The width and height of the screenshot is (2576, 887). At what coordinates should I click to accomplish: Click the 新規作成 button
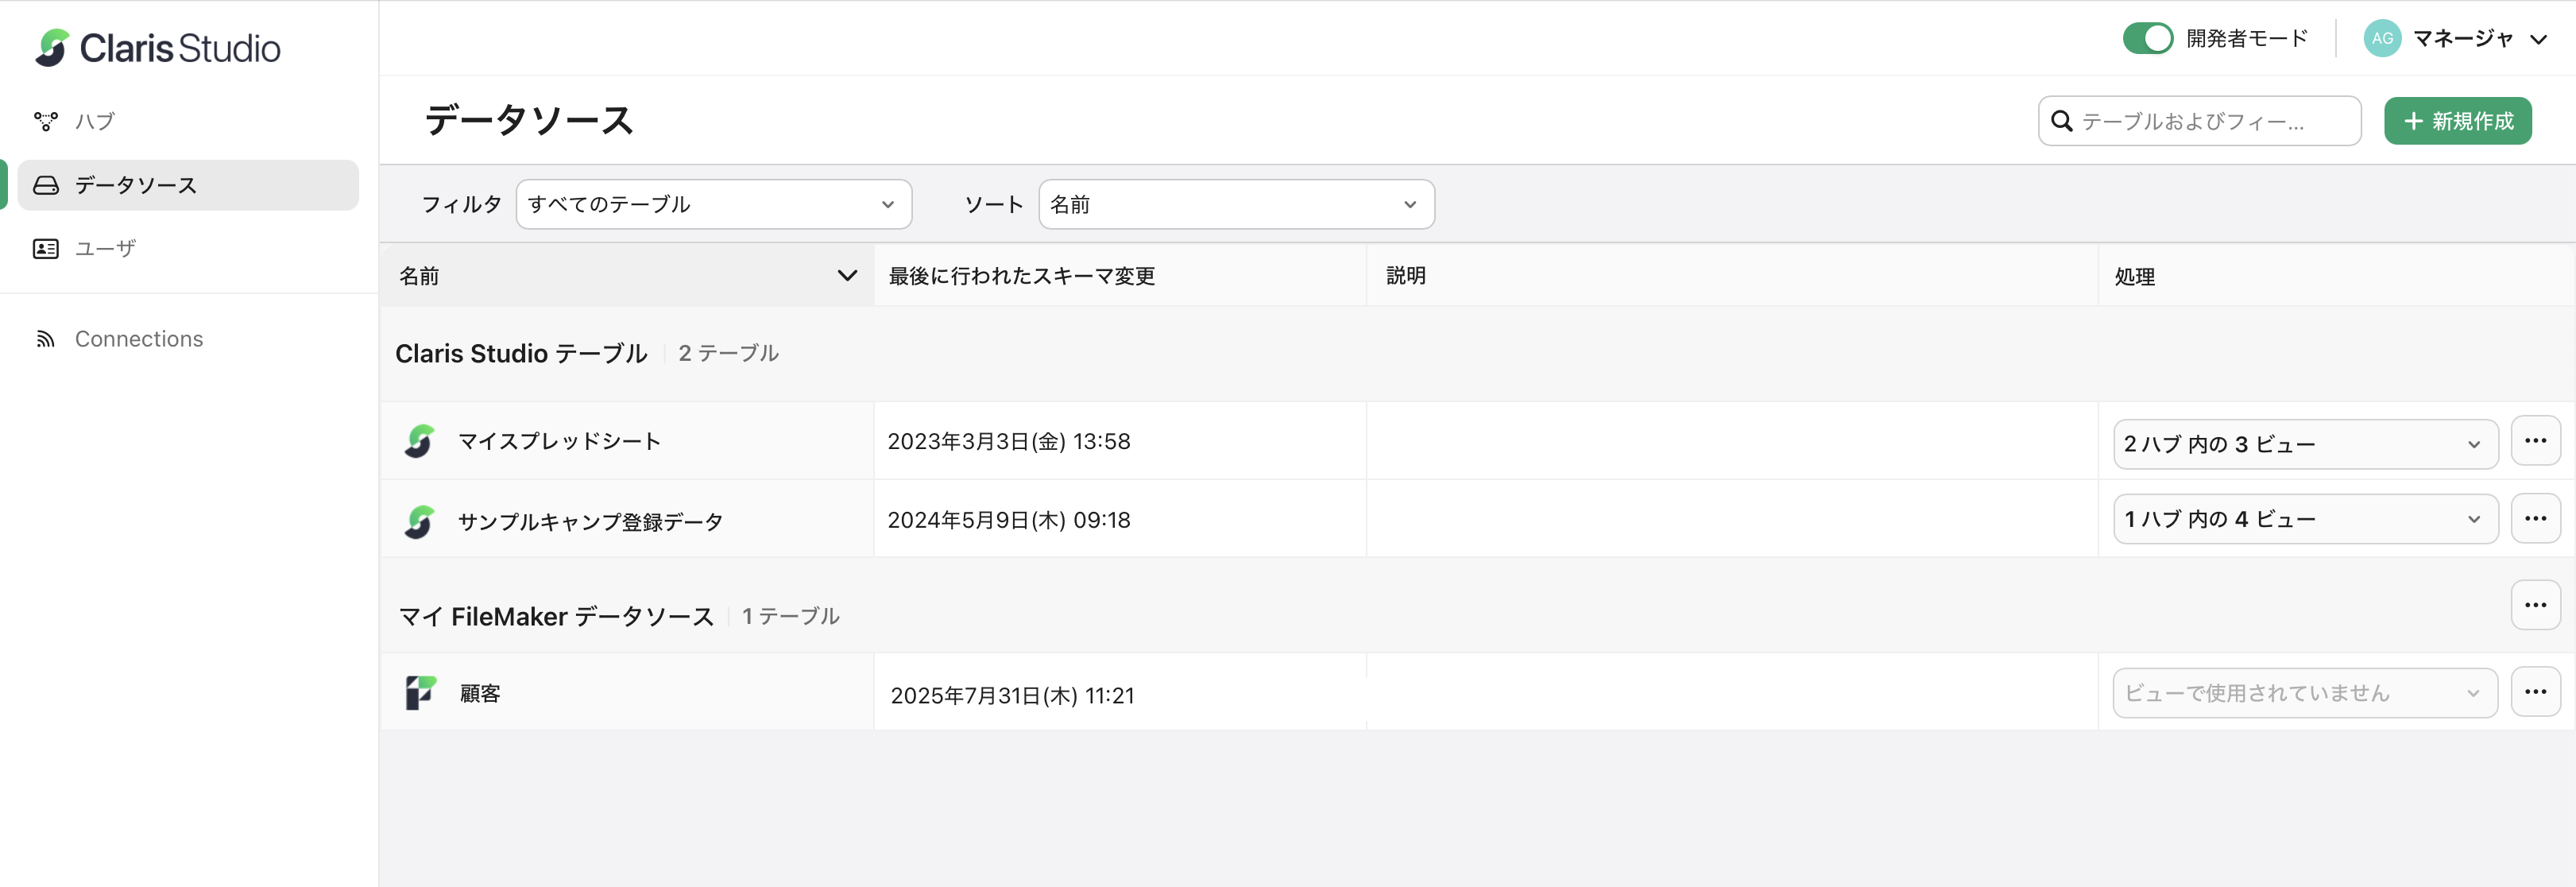[2457, 121]
